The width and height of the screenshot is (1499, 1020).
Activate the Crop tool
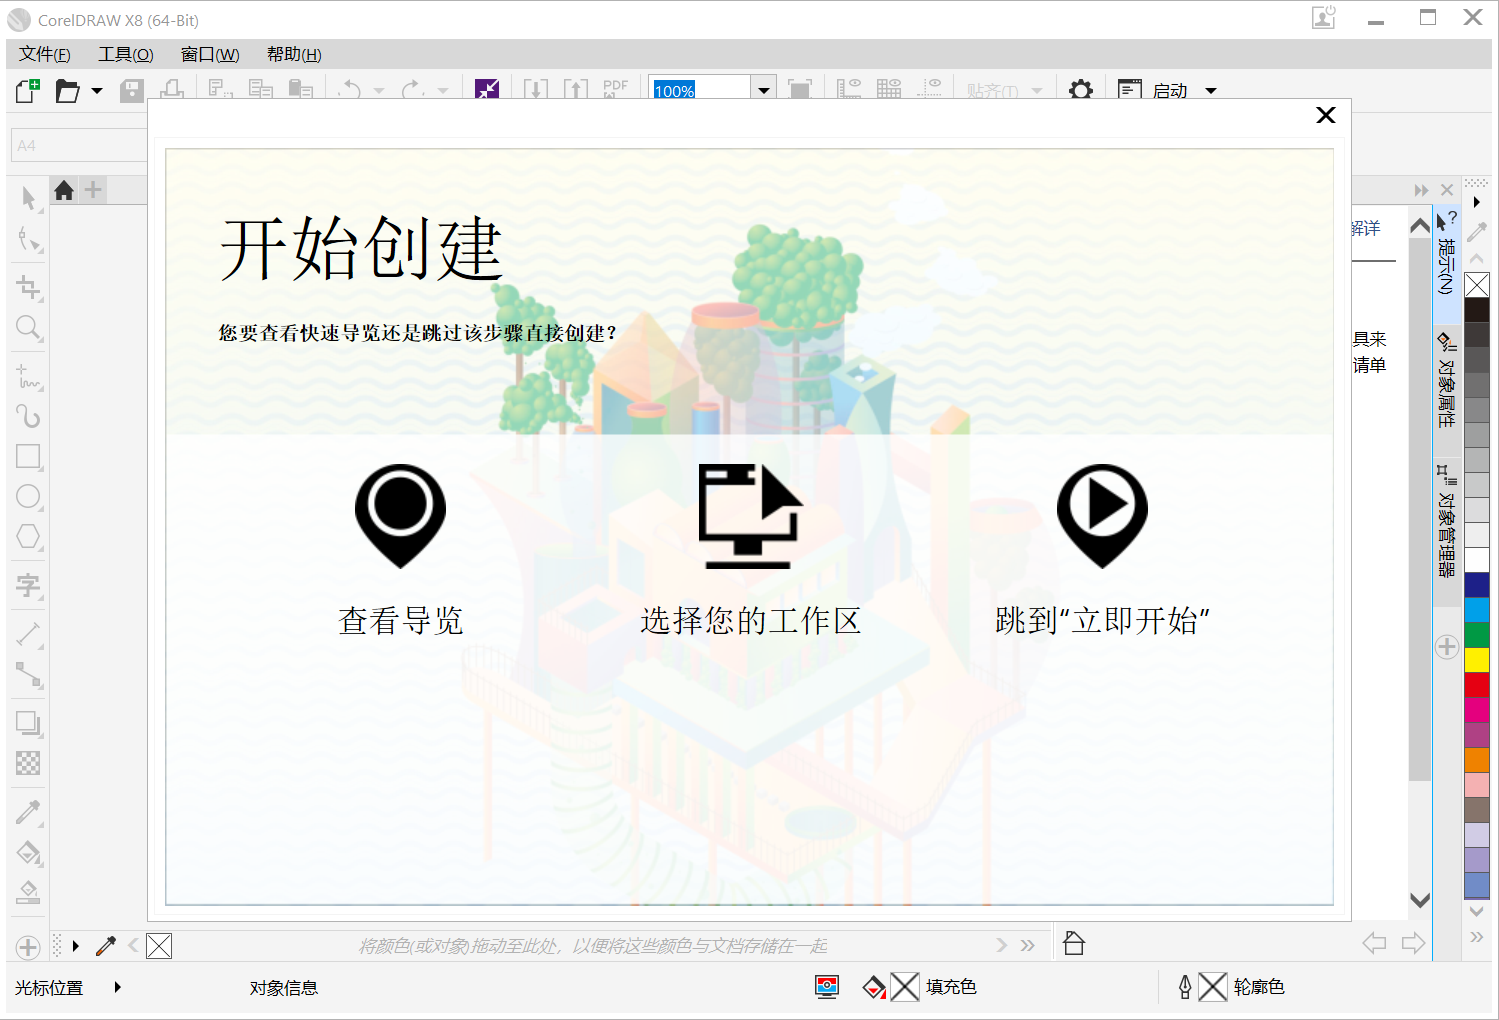pos(27,288)
